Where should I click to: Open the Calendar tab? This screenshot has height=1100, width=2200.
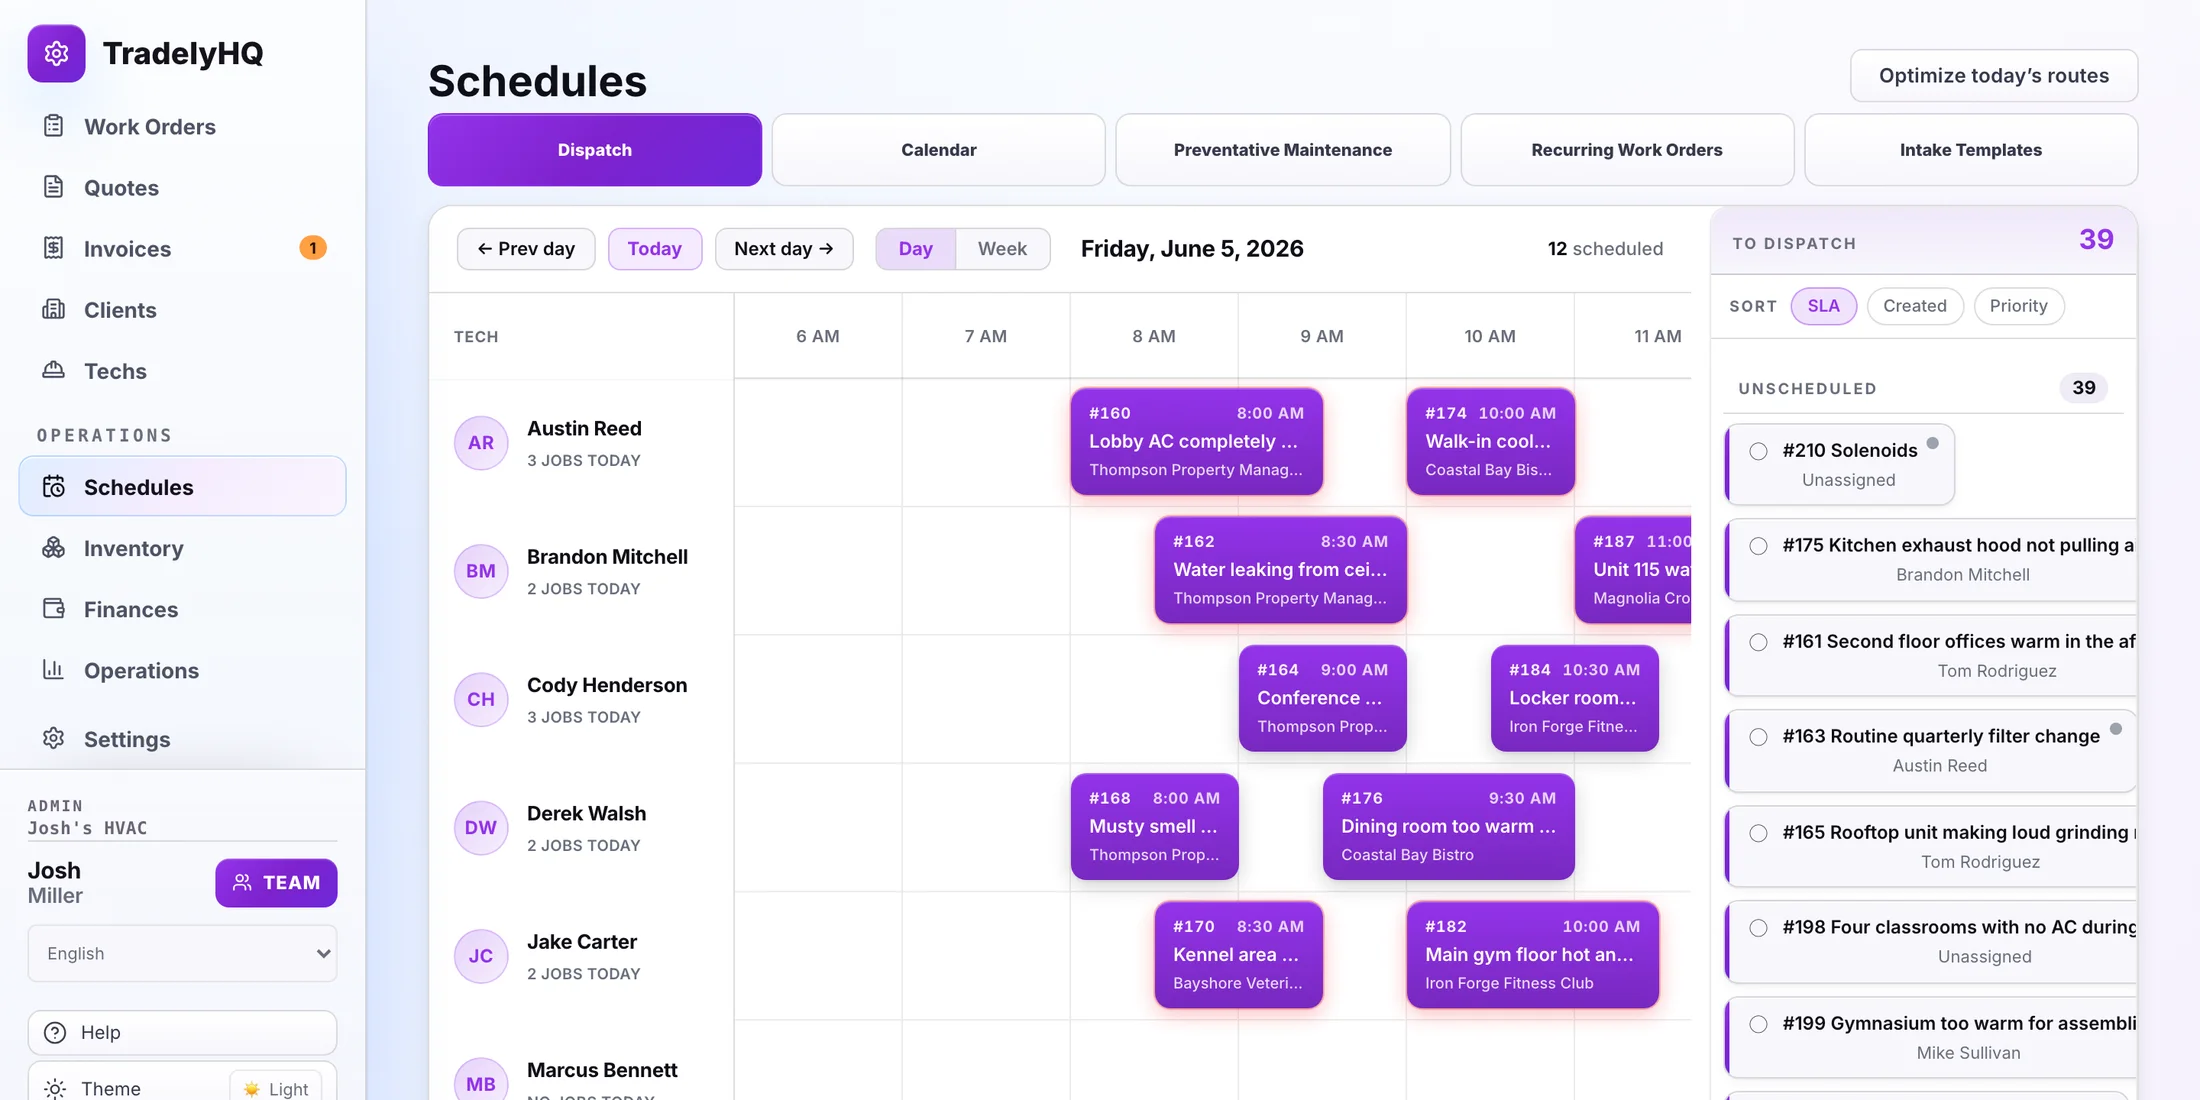pos(938,149)
